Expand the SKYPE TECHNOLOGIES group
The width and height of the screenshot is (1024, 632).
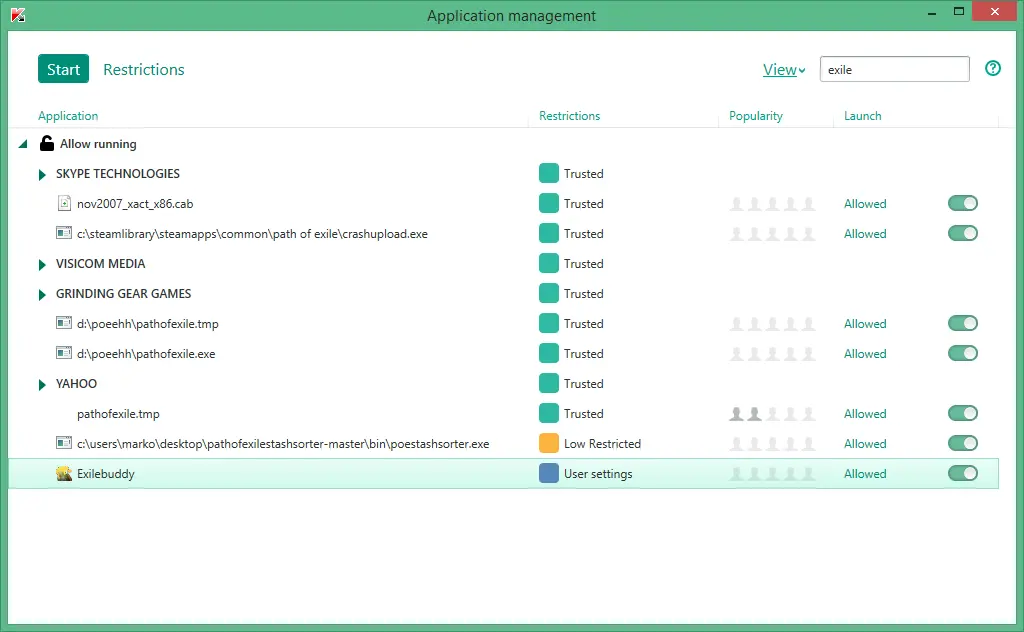42,174
